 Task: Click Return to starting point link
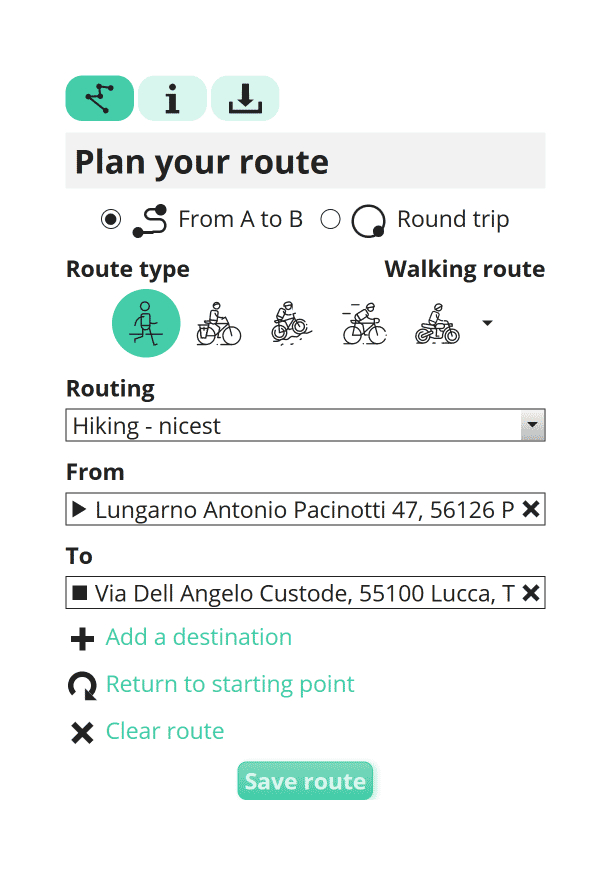pyautogui.click(x=230, y=684)
